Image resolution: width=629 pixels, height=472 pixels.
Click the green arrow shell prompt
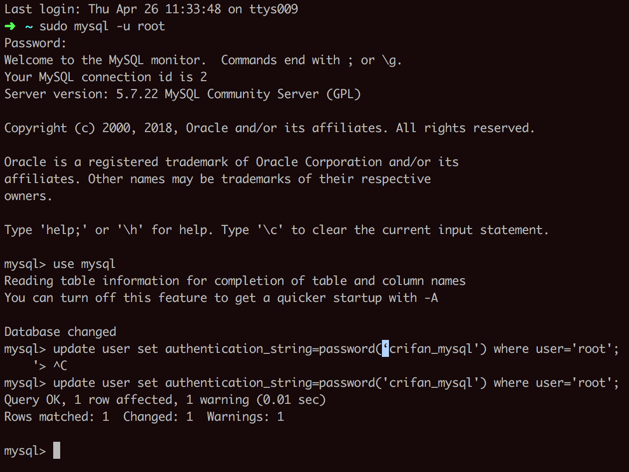pyautogui.click(x=10, y=26)
